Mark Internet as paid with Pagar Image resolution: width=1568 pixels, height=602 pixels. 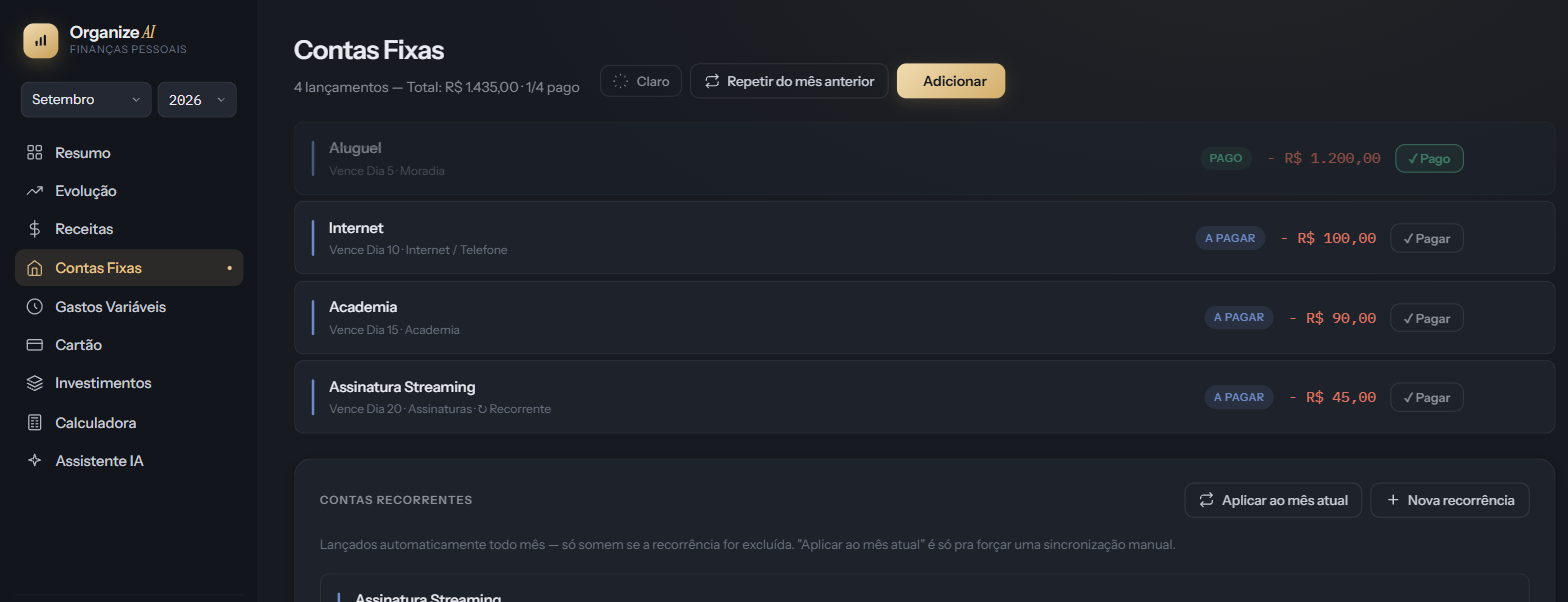pyautogui.click(x=1427, y=238)
